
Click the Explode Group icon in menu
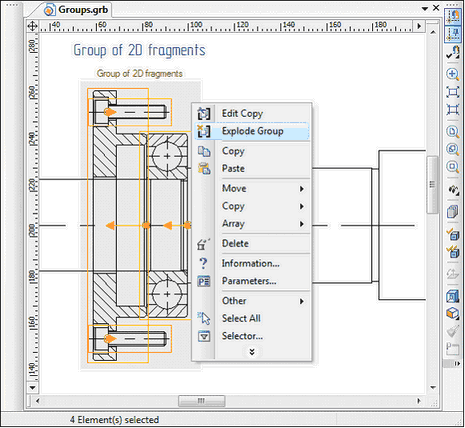(203, 131)
